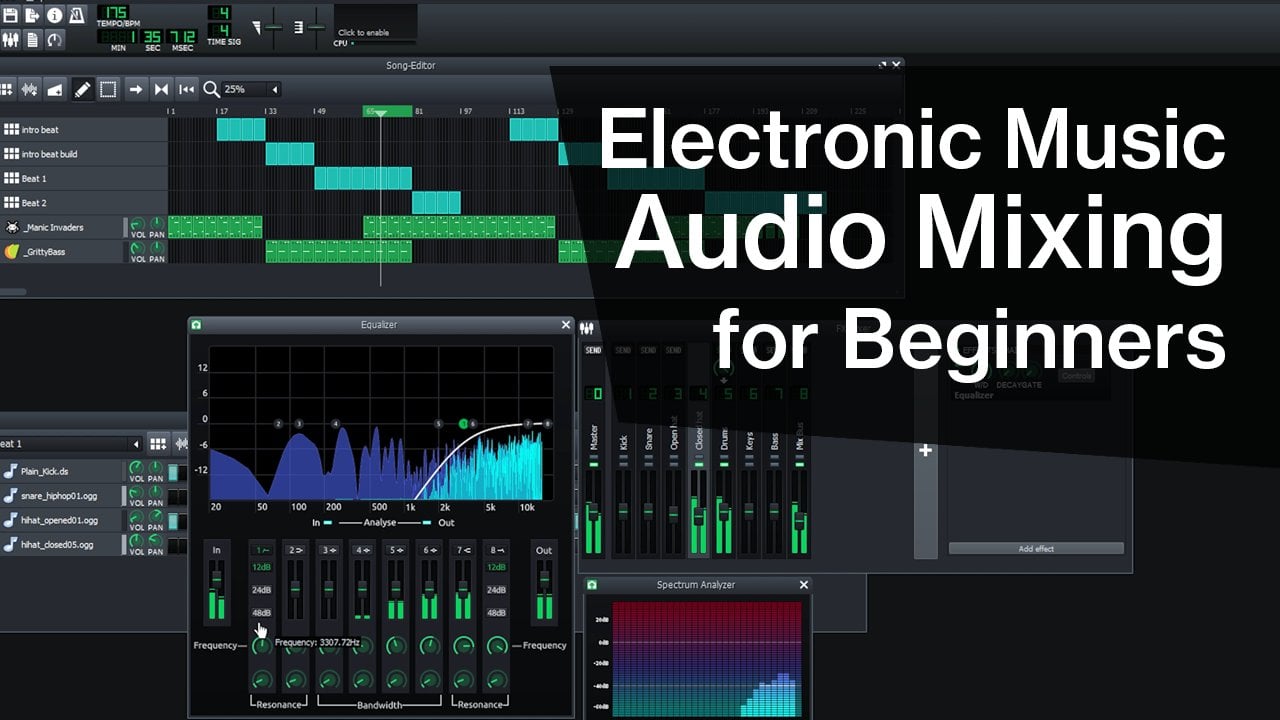Open the Beat 1 pattern selector dropdown
The width and height of the screenshot is (1280, 720).
click(x=136, y=444)
